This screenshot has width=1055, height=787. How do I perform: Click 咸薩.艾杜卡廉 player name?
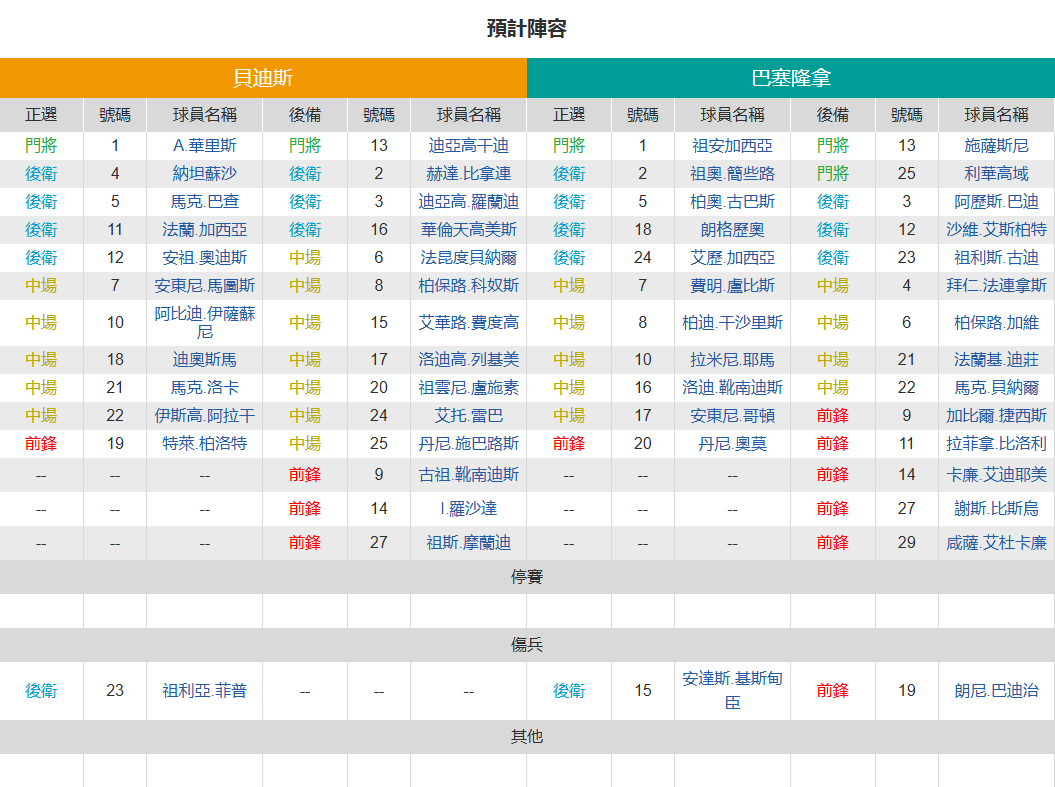(x=996, y=543)
